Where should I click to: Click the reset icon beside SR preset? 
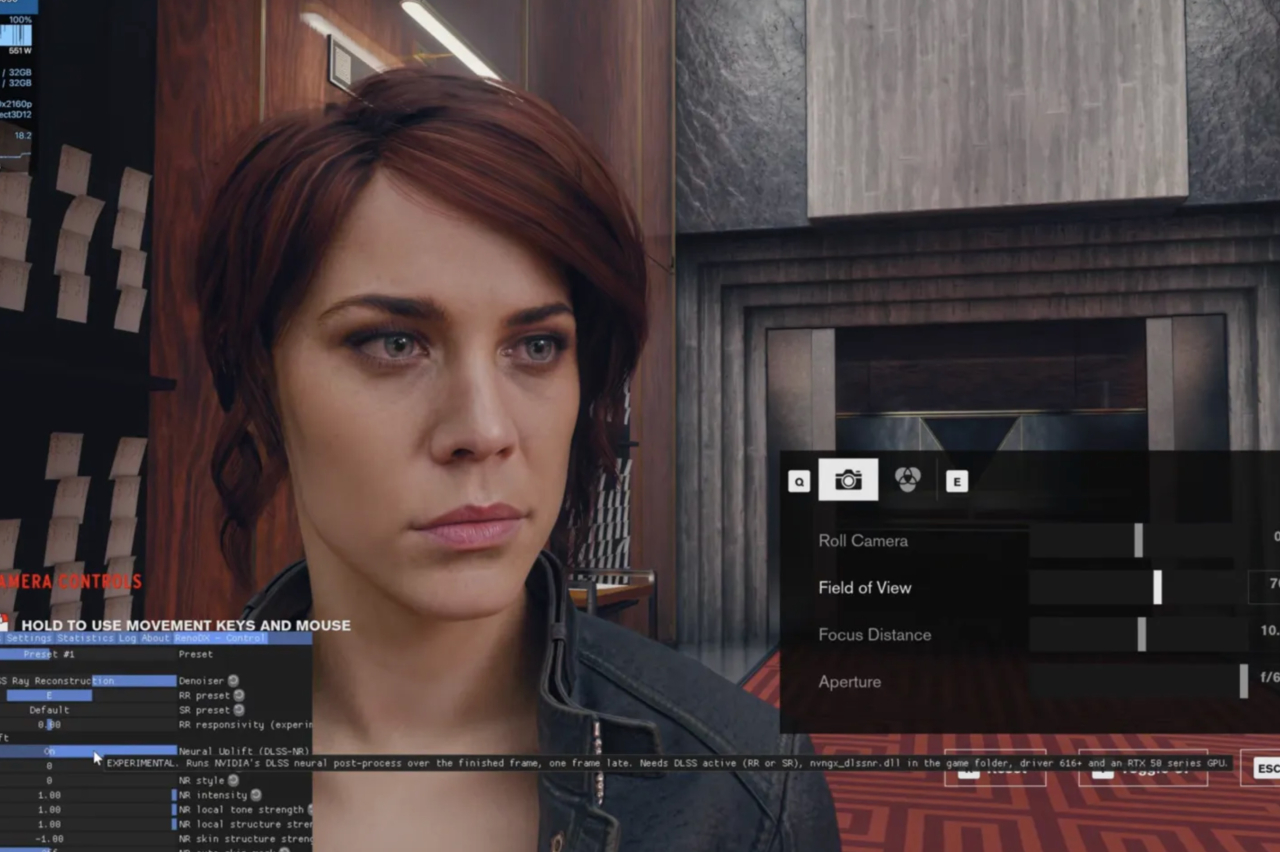pyautogui.click(x=239, y=711)
